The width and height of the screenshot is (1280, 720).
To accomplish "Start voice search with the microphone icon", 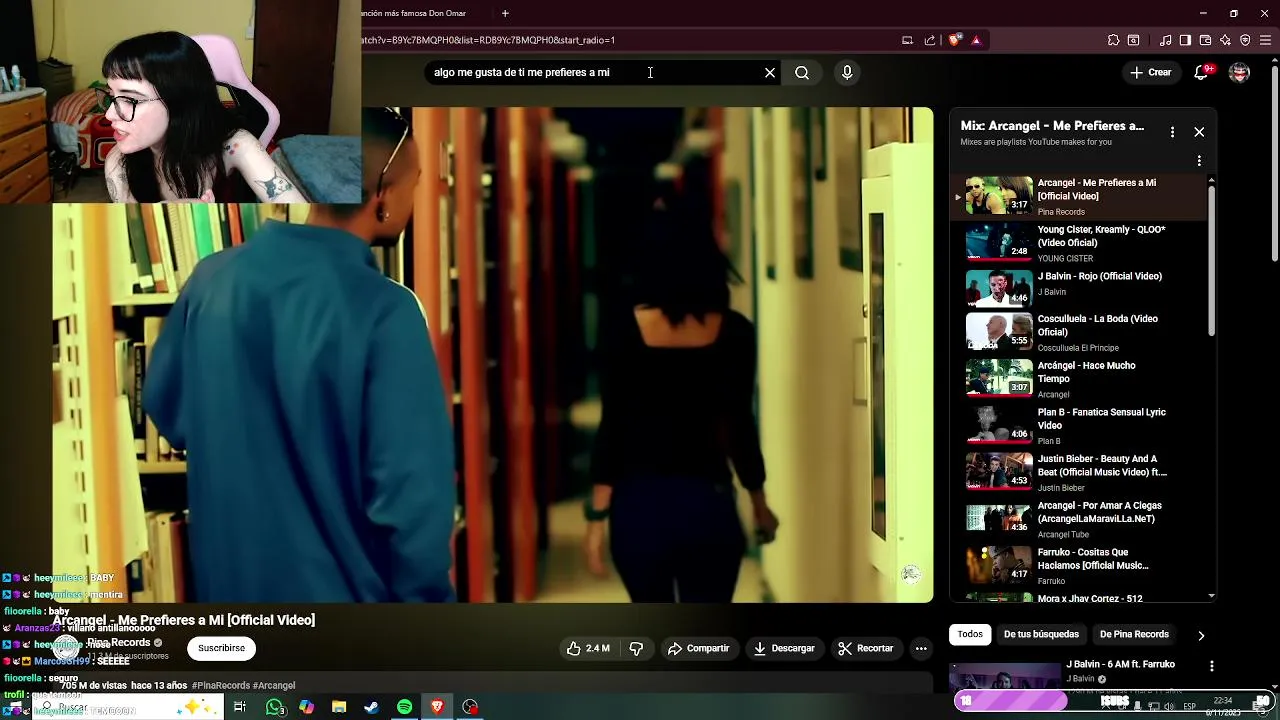I will [847, 72].
